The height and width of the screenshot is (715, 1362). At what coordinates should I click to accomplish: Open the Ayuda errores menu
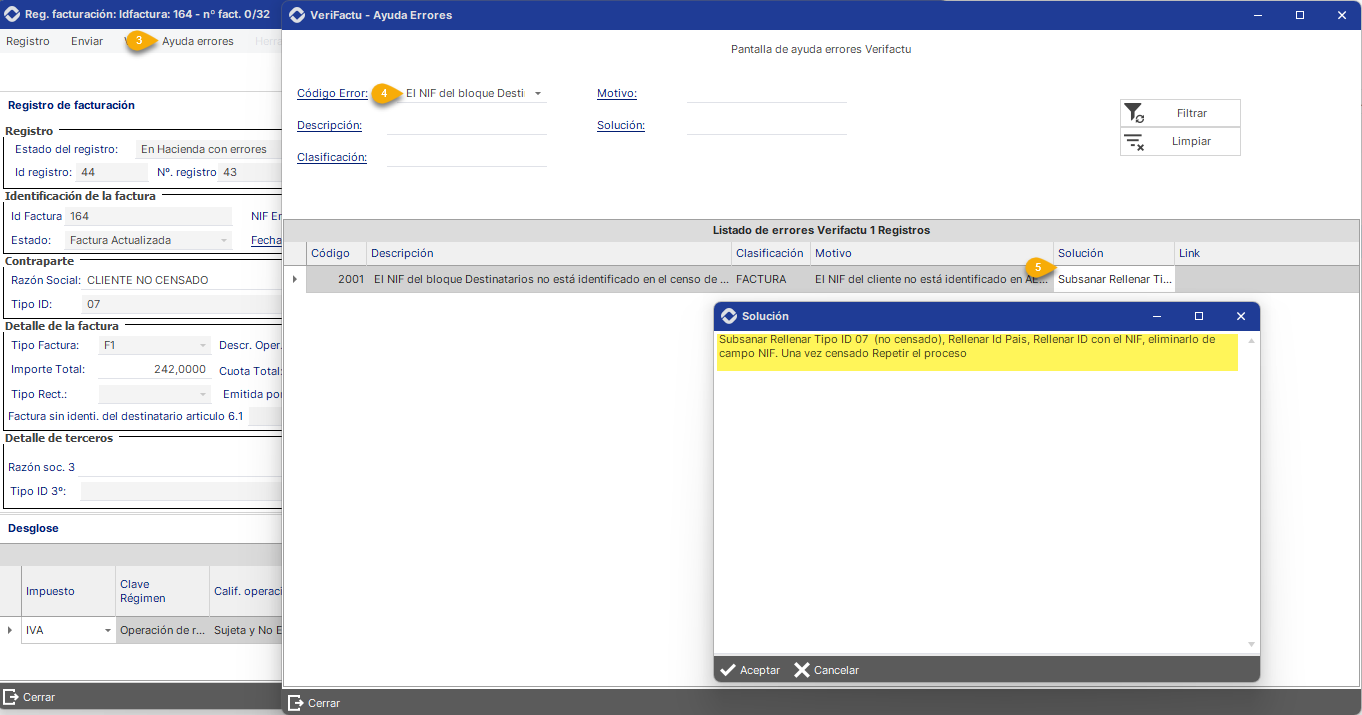[198, 41]
